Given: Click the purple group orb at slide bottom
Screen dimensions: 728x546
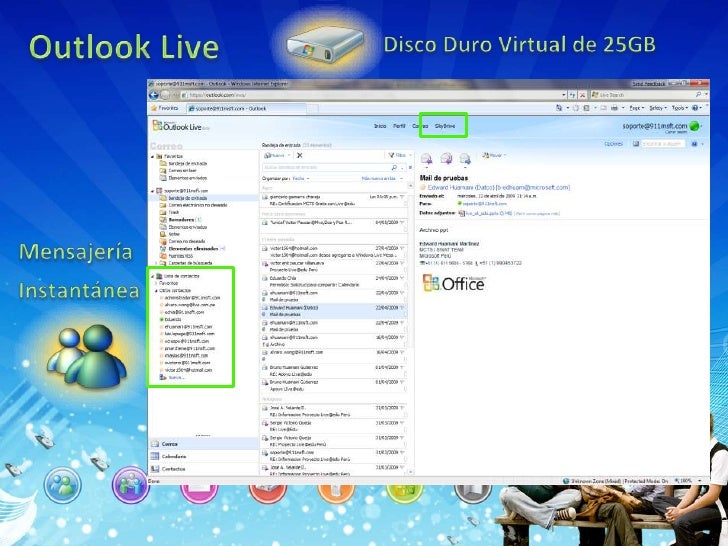Looking at the screenshot, I should tap(130, 485).
